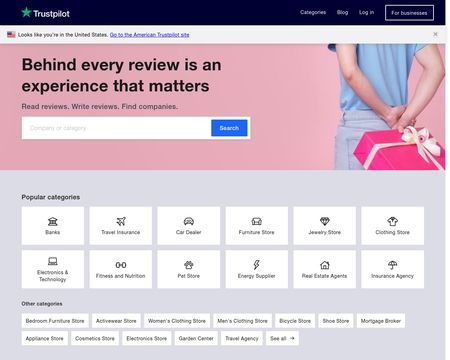The height and width of the screenshot is (360, 450).
Task: Choose the Electronics Store tag
Action: pos(147,338)
